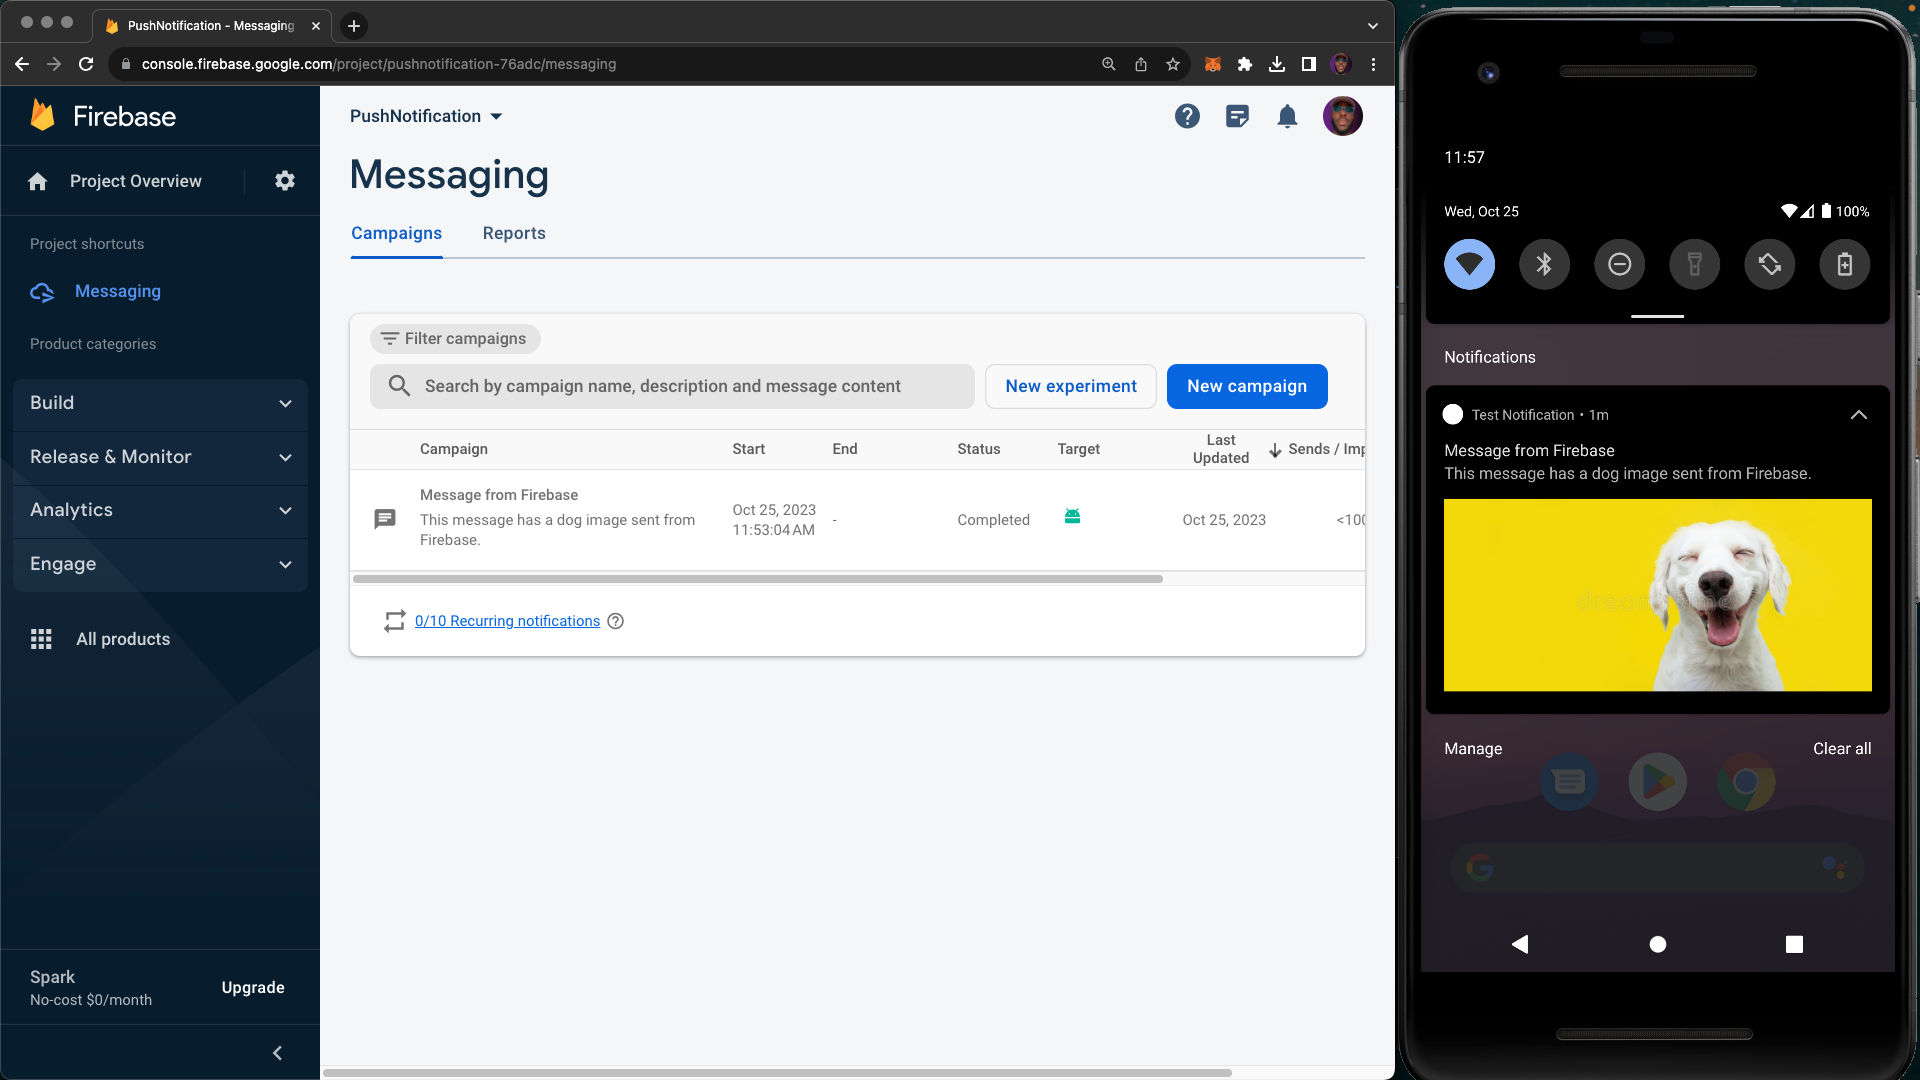Switch to the Reports tab
This screenshot has height=1080, width=1920.
(x=514, y=233)
